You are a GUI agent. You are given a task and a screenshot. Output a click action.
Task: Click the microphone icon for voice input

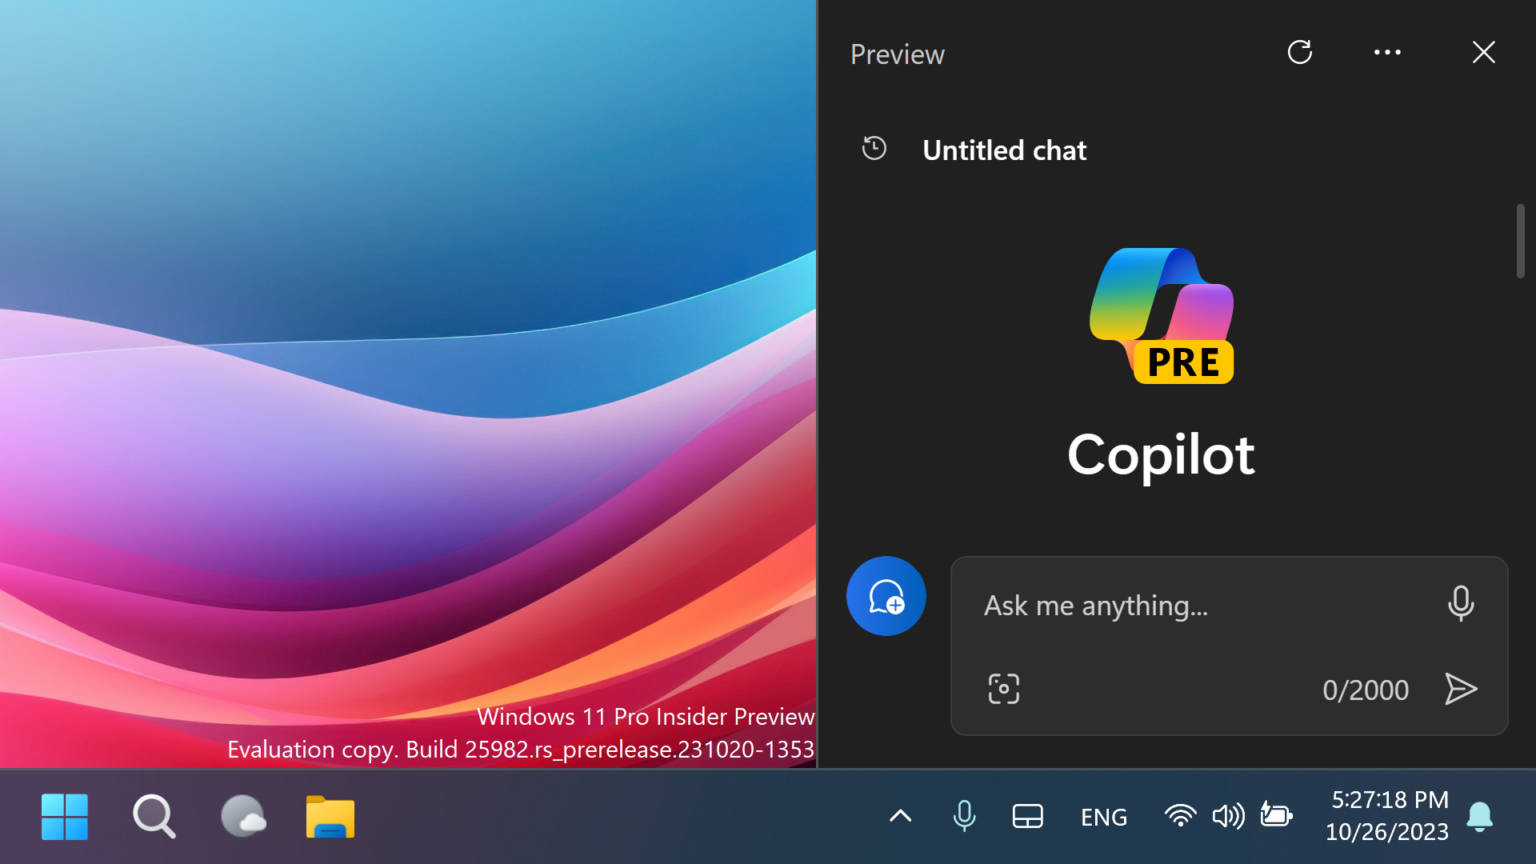tap(1461, 604)
